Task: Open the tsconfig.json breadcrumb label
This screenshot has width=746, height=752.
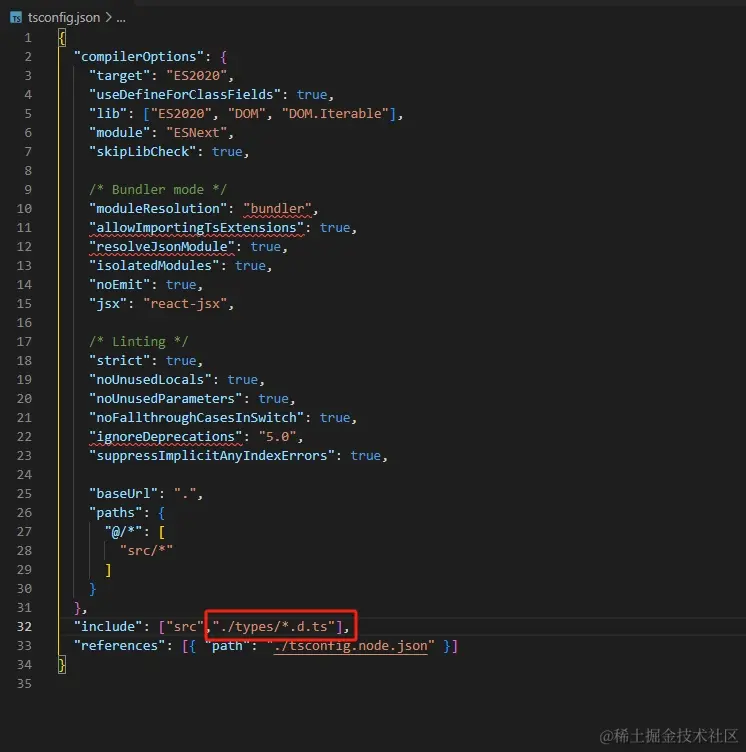Action: [64, 18]
